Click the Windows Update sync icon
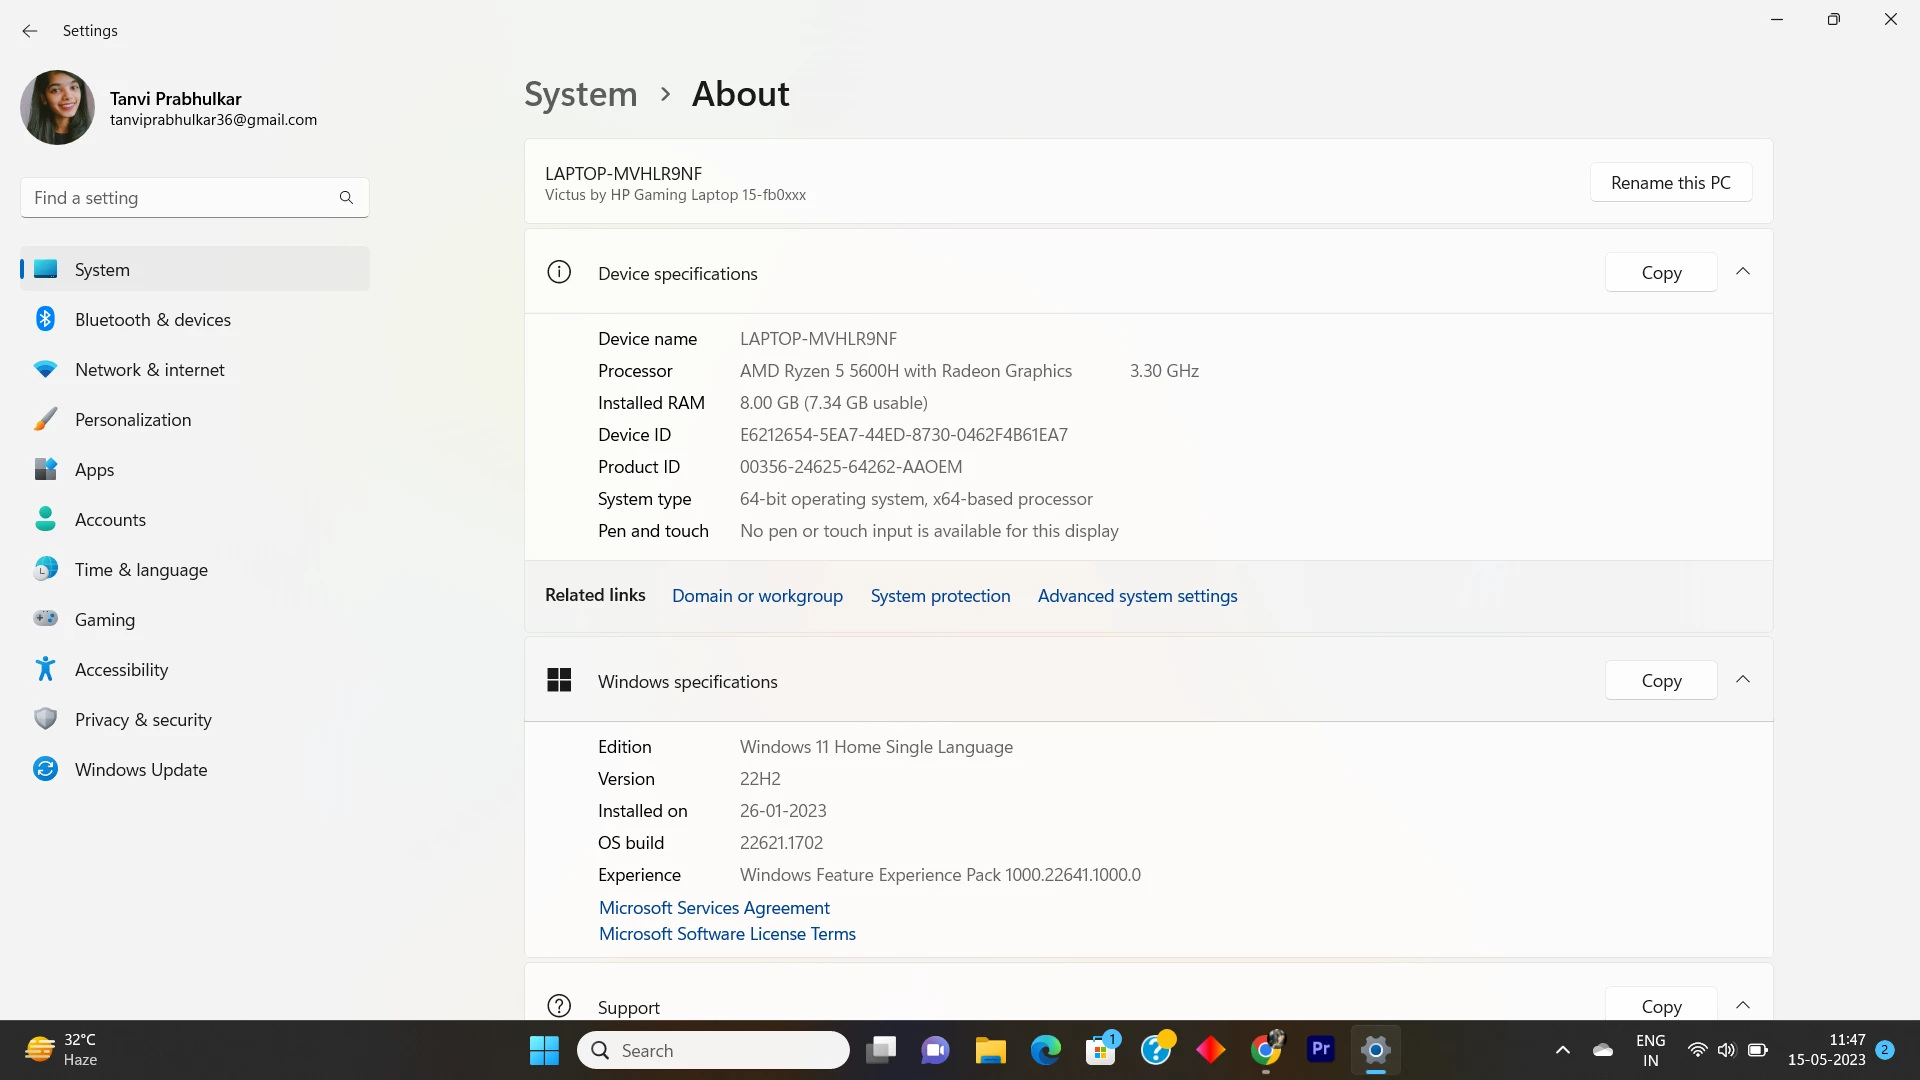This screenshot has height=1080, width=1920. 45,769
